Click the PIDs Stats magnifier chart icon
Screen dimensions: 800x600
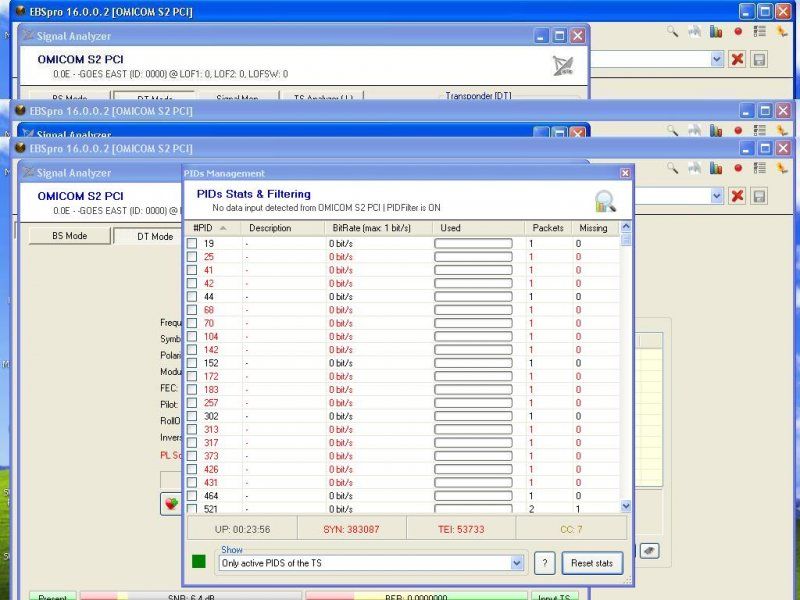[604, 201]
